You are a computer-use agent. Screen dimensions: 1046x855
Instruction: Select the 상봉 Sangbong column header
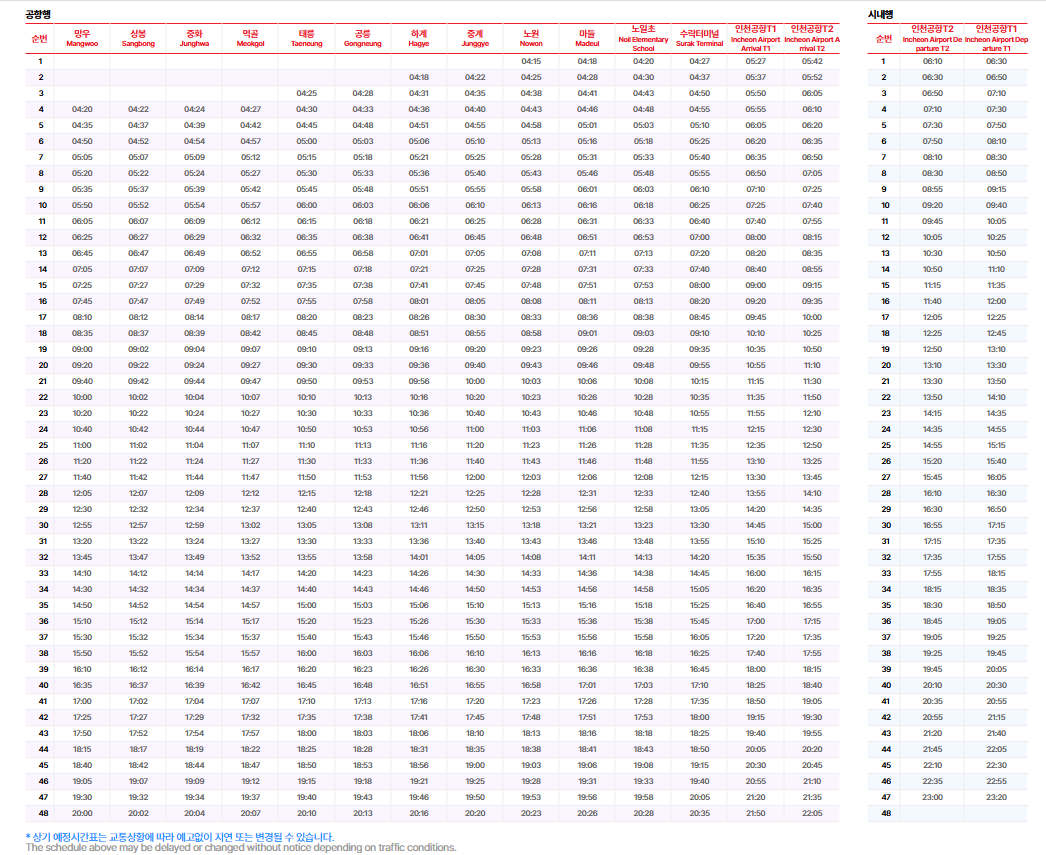pyautogui.click(x=138, y=38)
